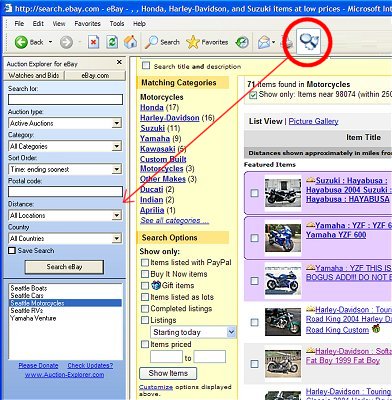The height and width of the screenshot is (400, 392).
Task: Open the Harley-Davidson category link
Action: pos(170,118)
